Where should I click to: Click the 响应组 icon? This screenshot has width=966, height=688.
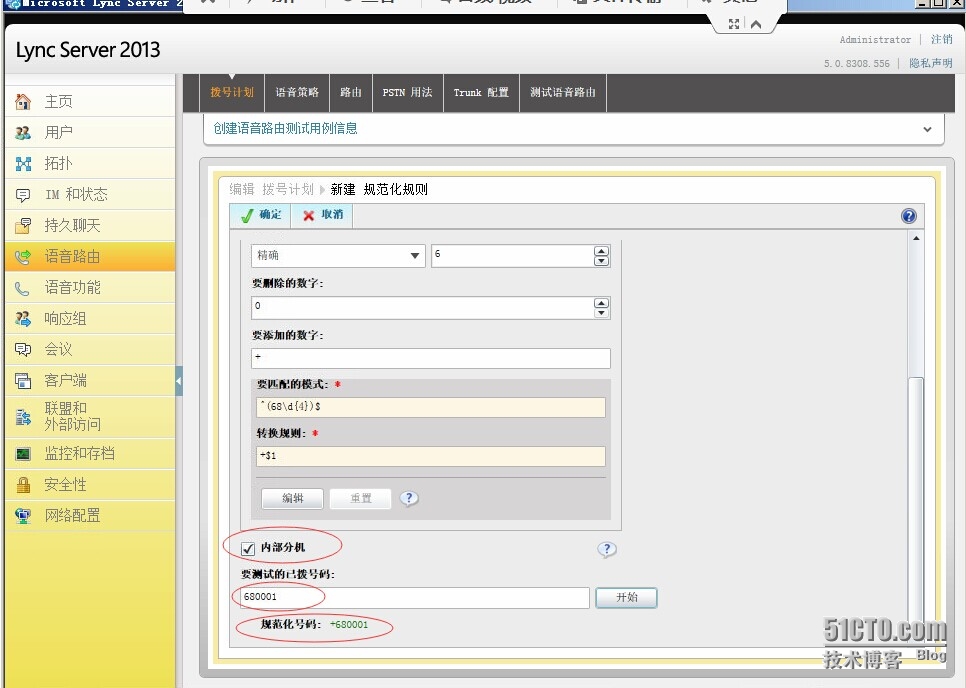[x=23, y=319]
